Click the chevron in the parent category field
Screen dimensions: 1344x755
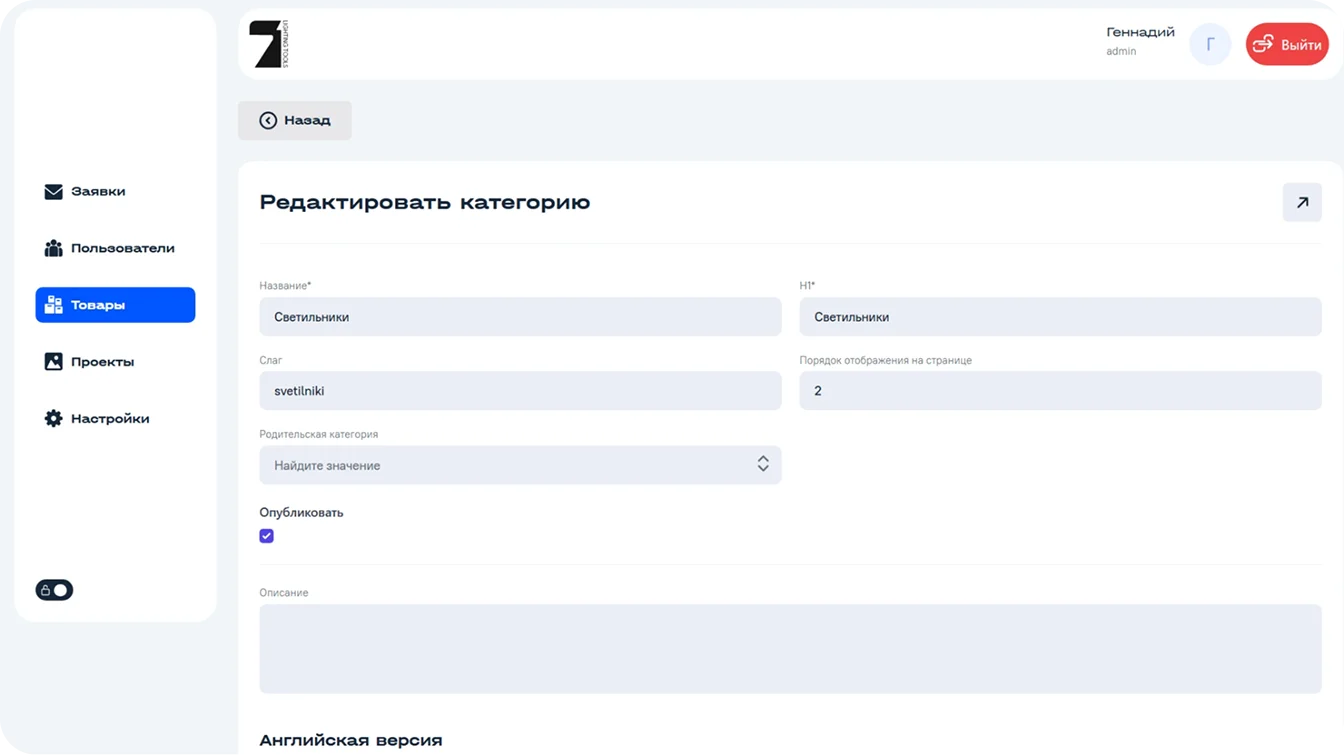point(763,464)
